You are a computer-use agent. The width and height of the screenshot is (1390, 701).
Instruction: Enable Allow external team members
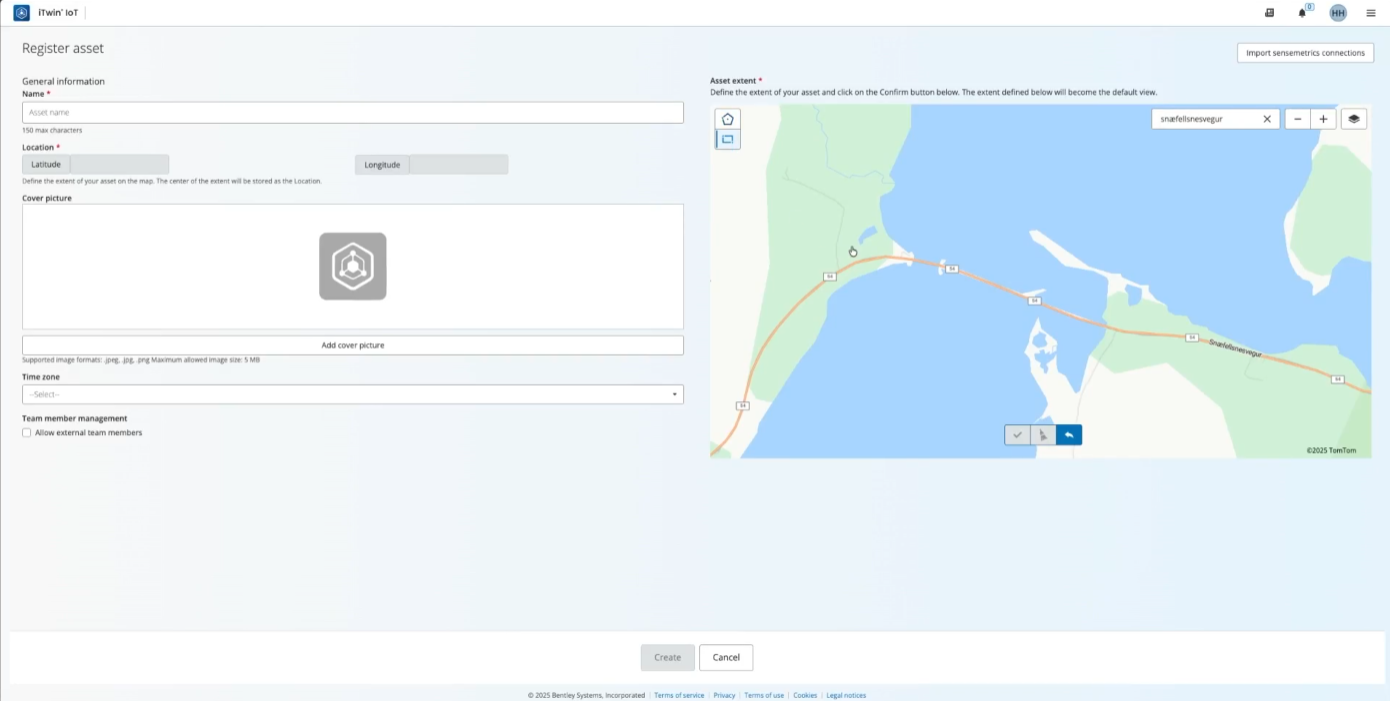coord(27,433)
